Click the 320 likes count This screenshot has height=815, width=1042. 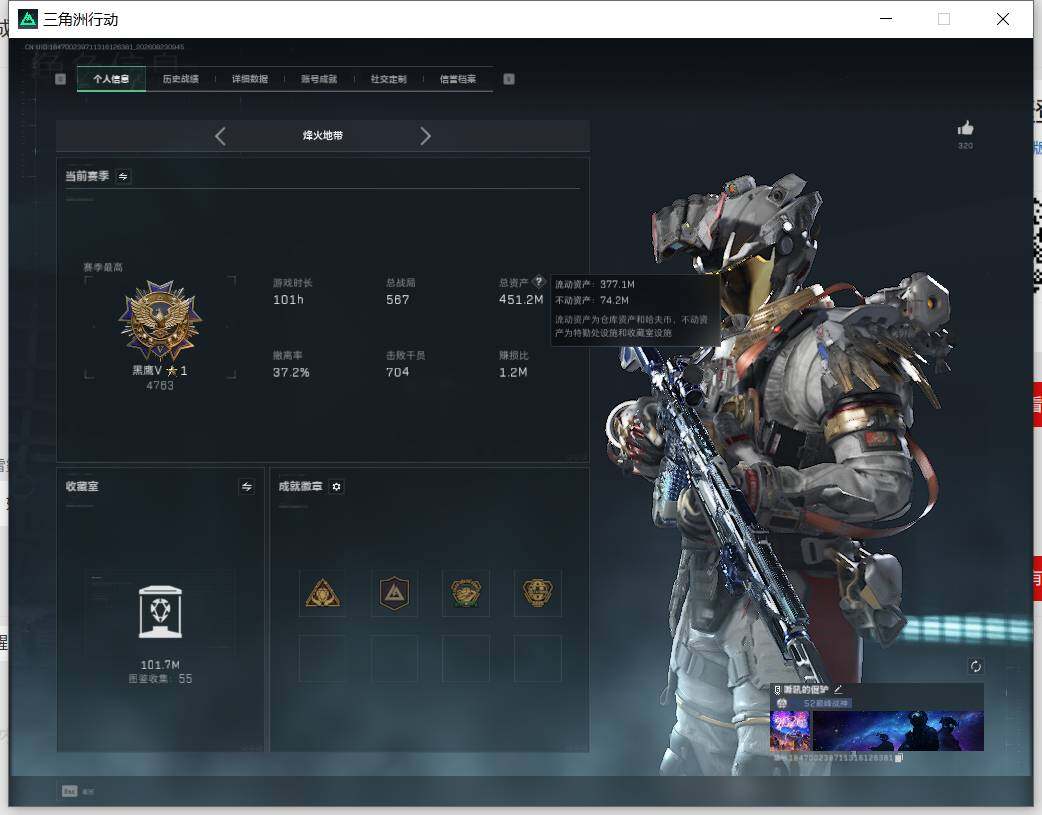966,146
